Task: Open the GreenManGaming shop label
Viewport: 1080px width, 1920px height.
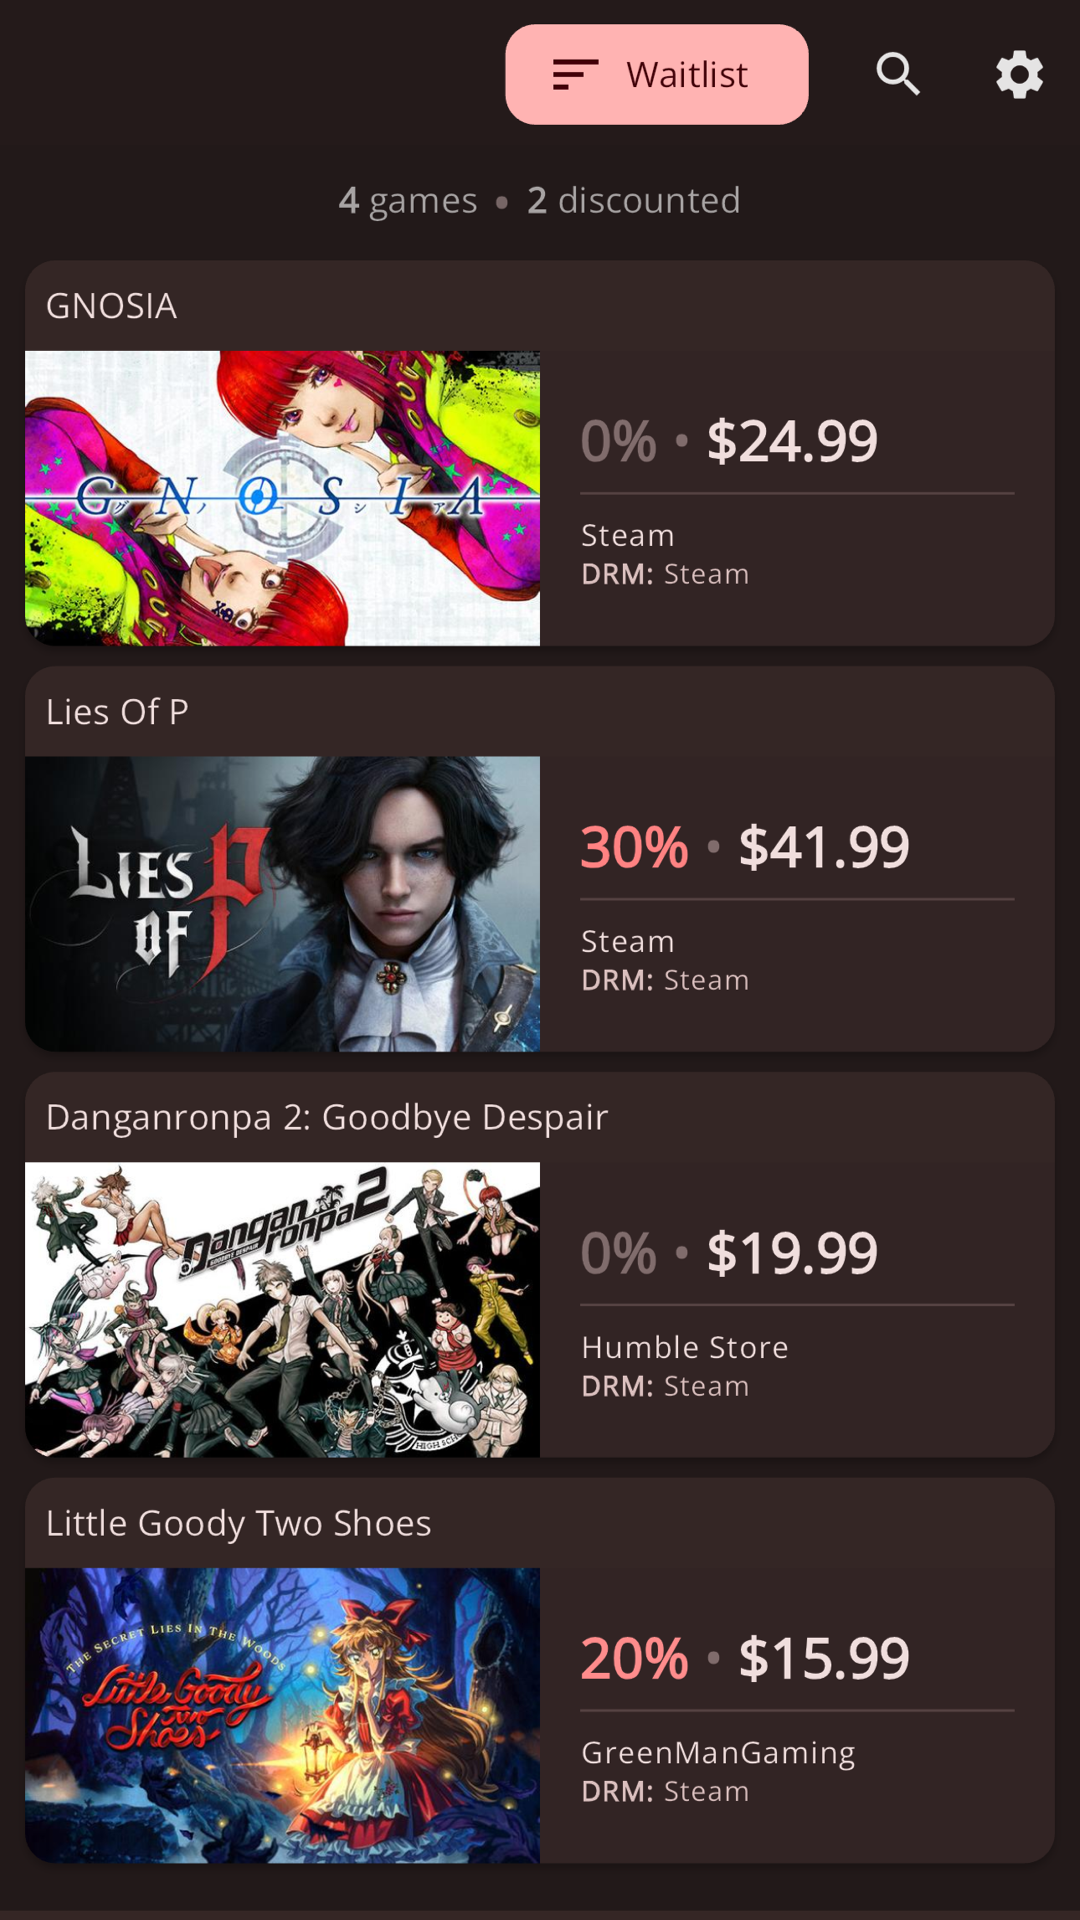Action: click(x=718, y=1753)
